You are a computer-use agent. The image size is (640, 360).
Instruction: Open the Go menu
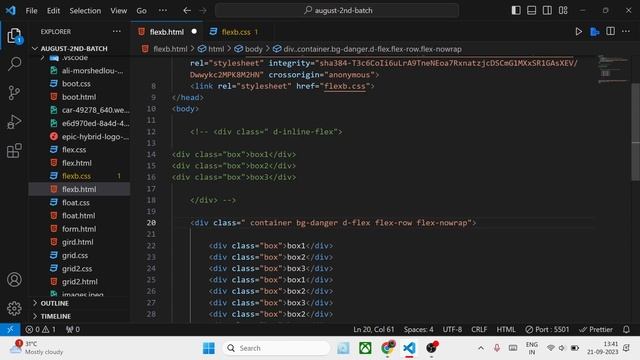pyautogui.click(x=141, y=11)
